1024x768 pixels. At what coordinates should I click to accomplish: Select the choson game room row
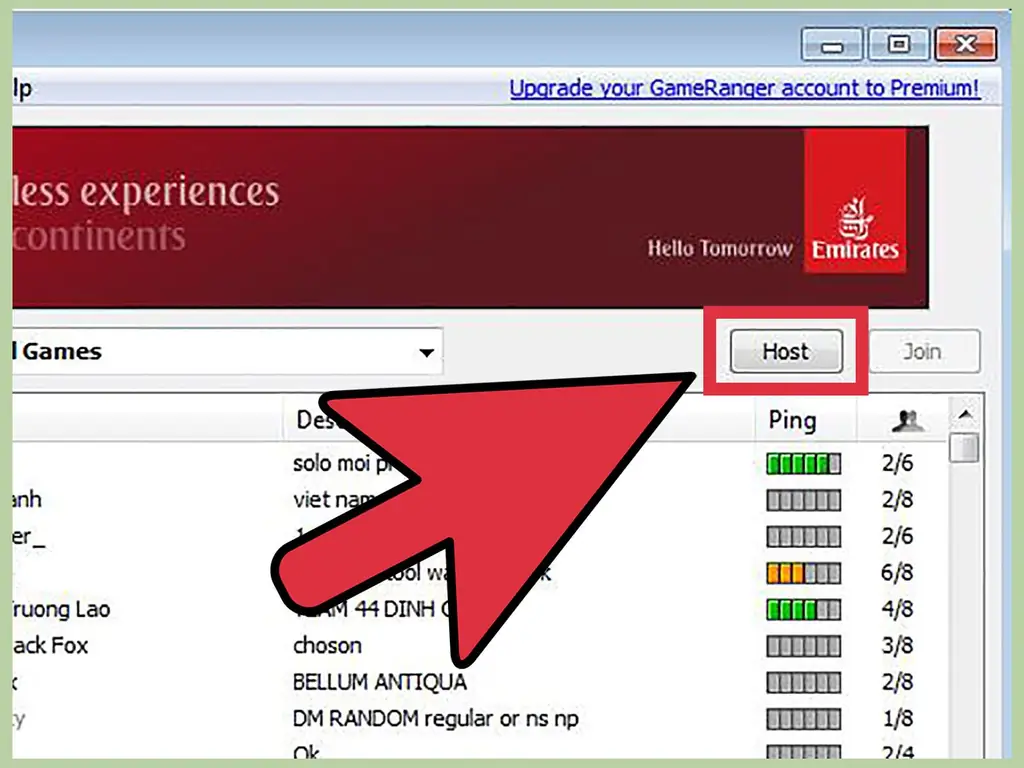tap(480, 646)
